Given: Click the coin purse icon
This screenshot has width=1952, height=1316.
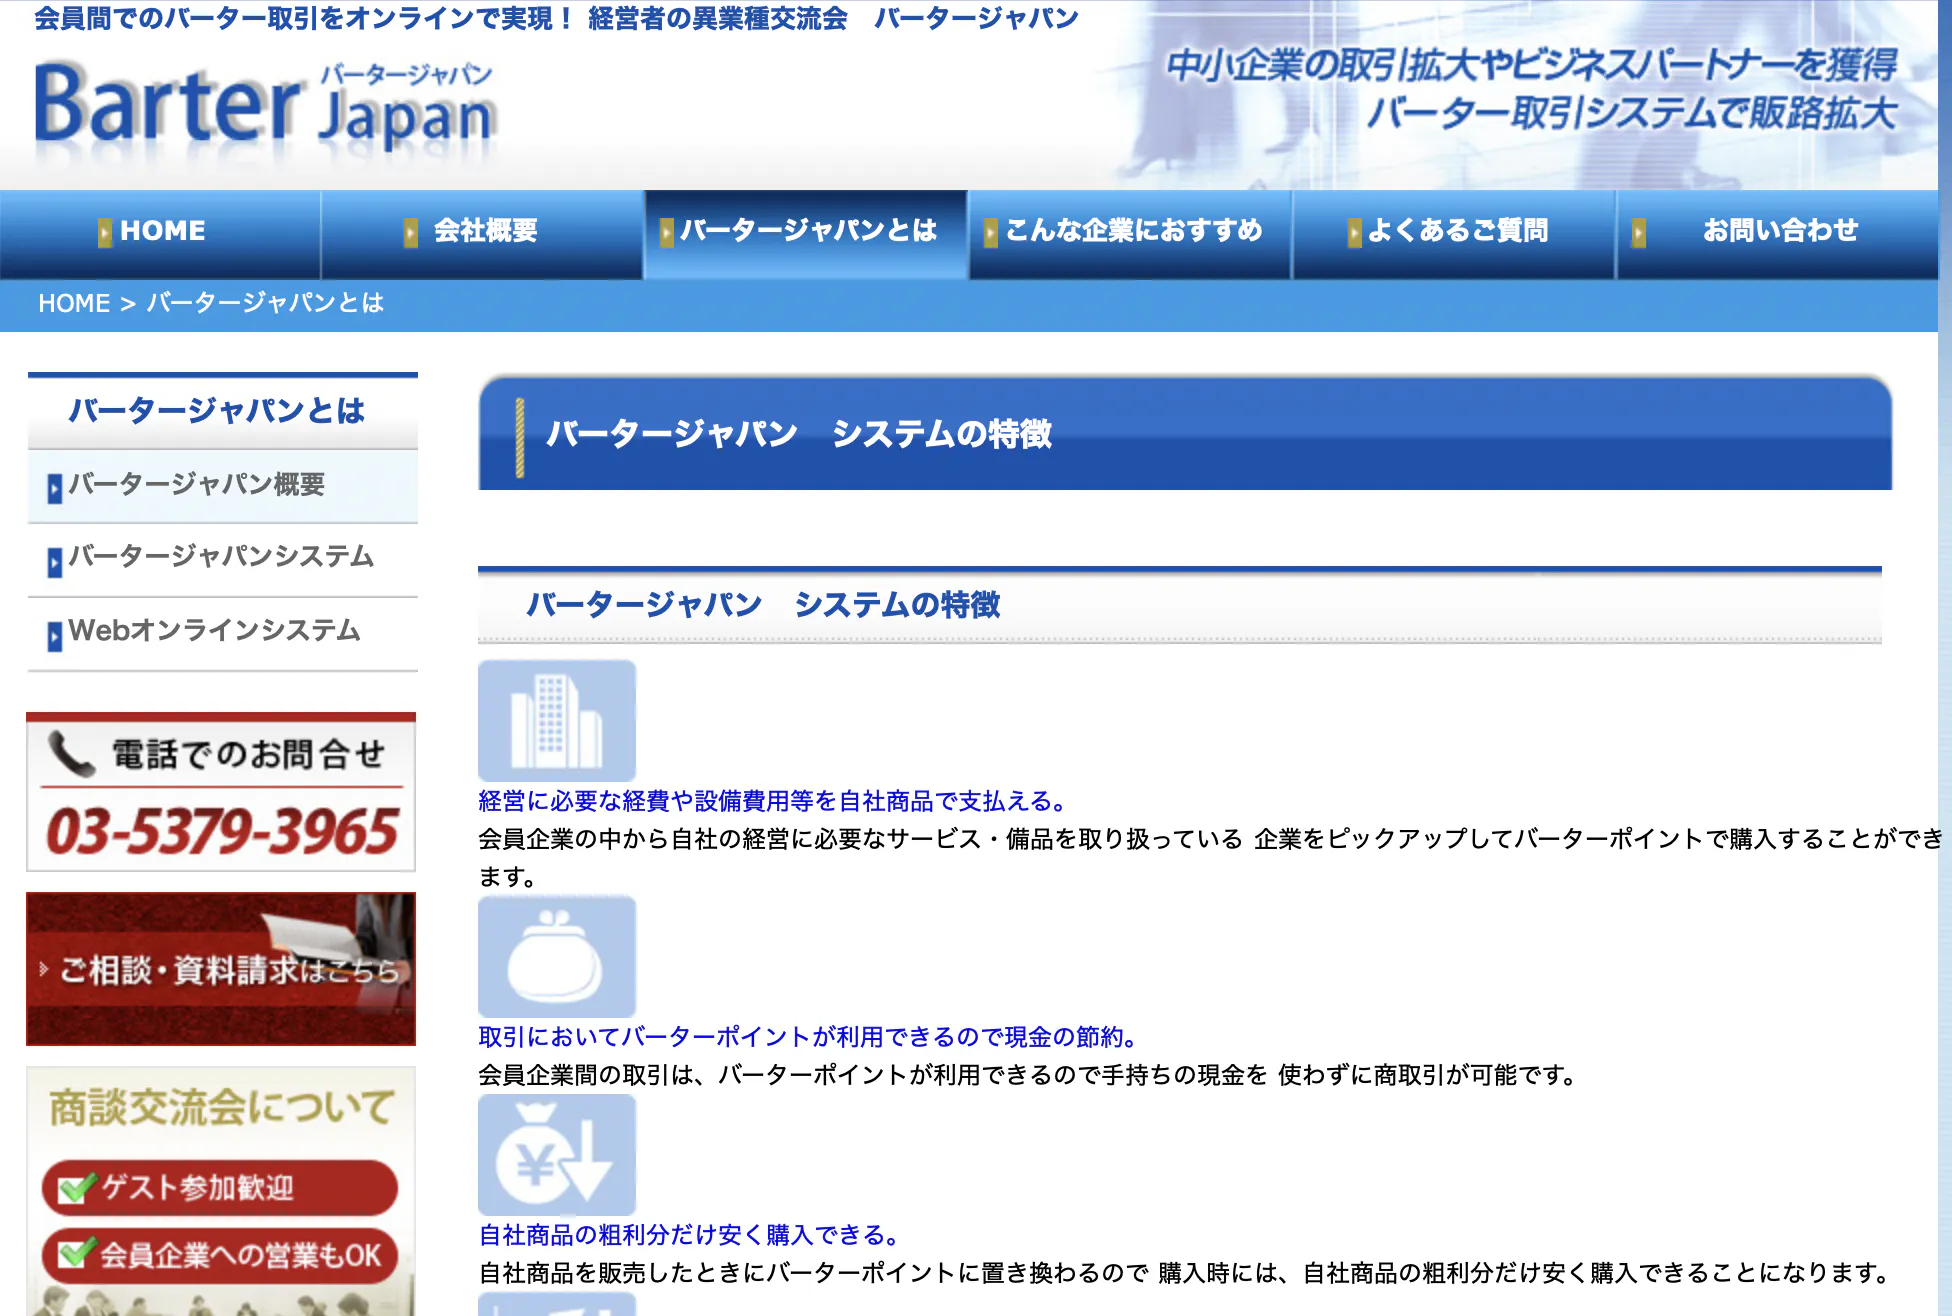Looking at the screenshot, I should 556,957.
